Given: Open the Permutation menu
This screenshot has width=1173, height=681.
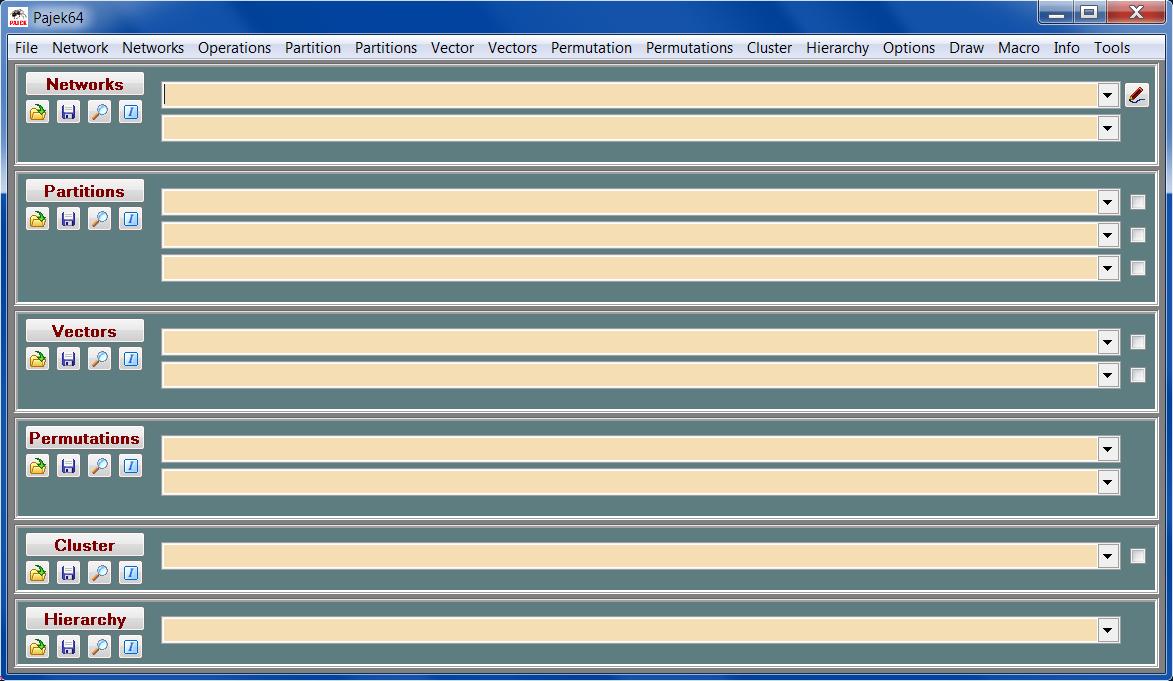Looking at the screenshot, I should 591,48.
